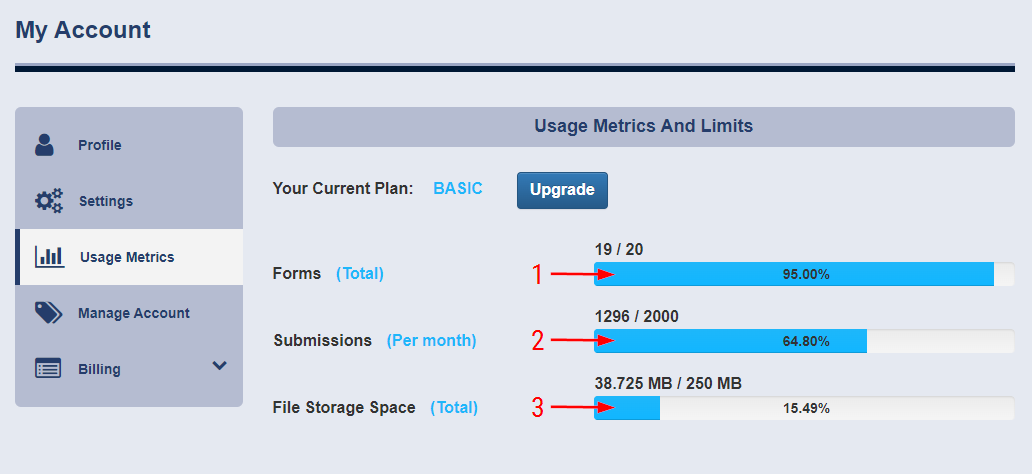Click the Usage Metrics And Limits header
Image resolution: width=1032 pixels, height=474 pixels.
point(644,126)
